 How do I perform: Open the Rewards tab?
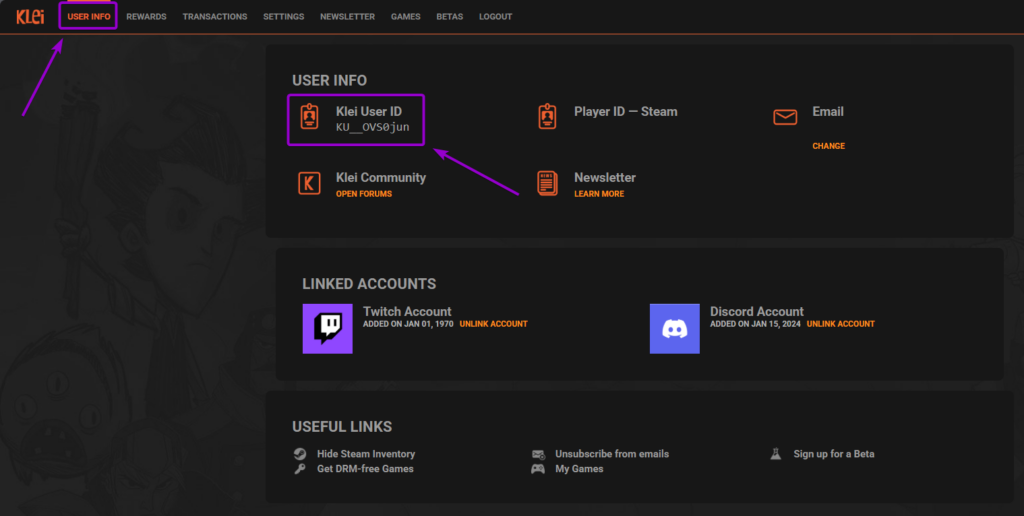(146, 17)
